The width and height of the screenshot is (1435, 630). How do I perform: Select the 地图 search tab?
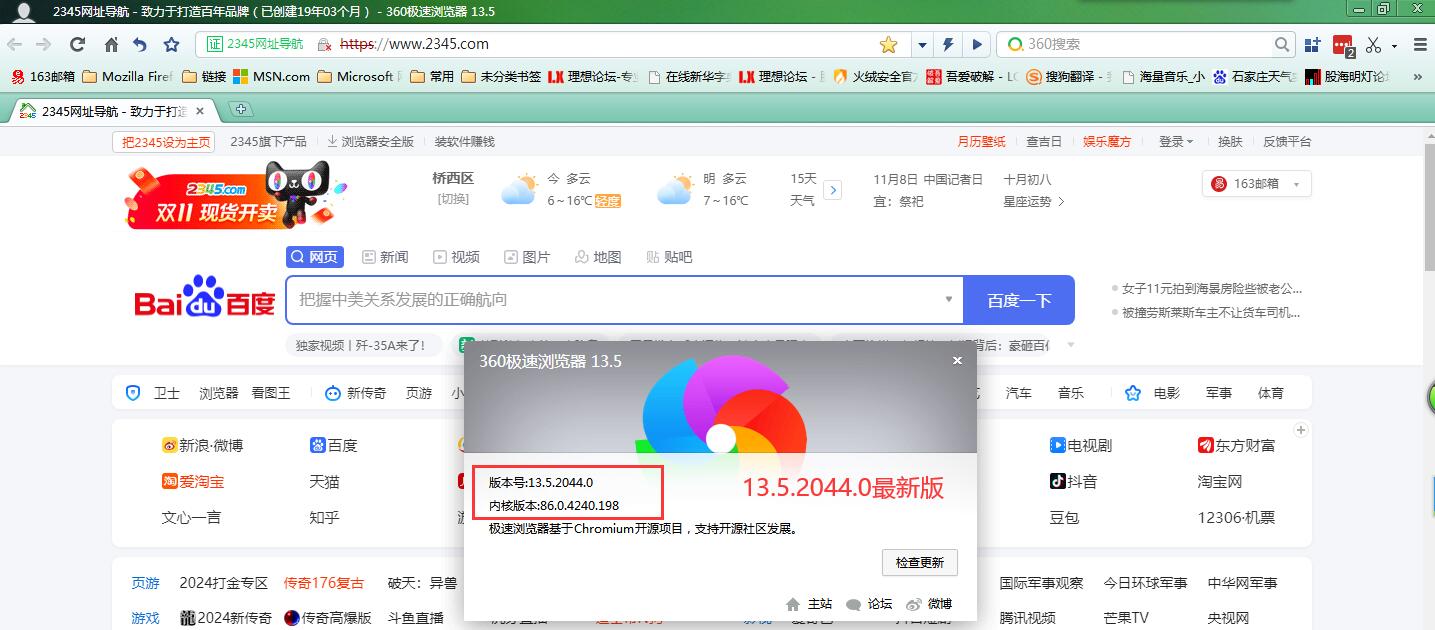click(598, 257)
